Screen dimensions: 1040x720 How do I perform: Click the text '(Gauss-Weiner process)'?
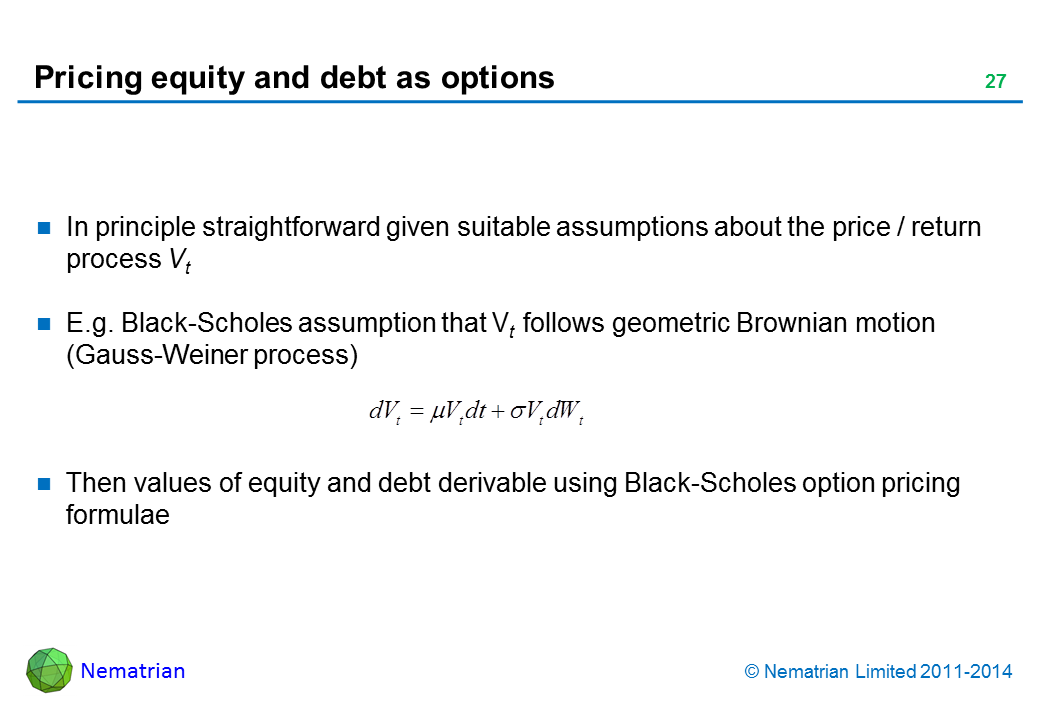pyautogui.click(x=211, y=355)
